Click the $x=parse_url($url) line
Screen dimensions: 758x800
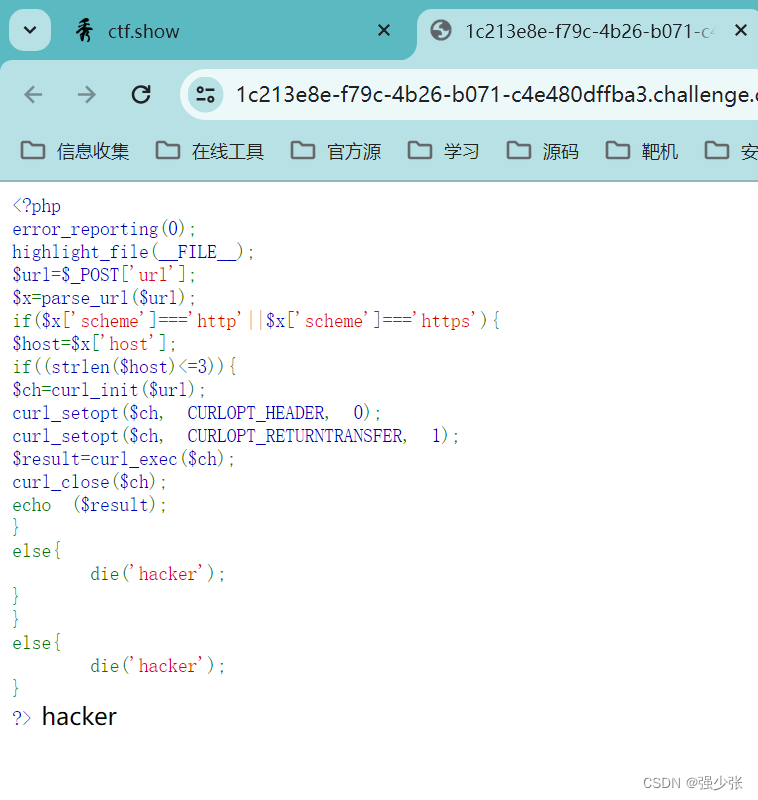pos(104,298)
